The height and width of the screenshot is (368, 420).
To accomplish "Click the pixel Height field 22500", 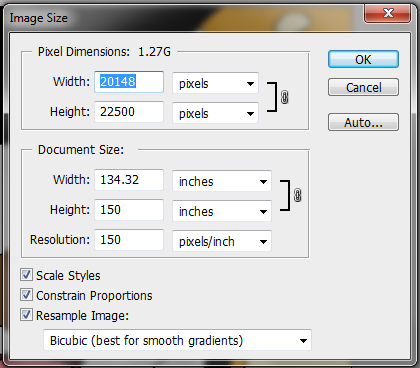I will click(x=129, y=112).
